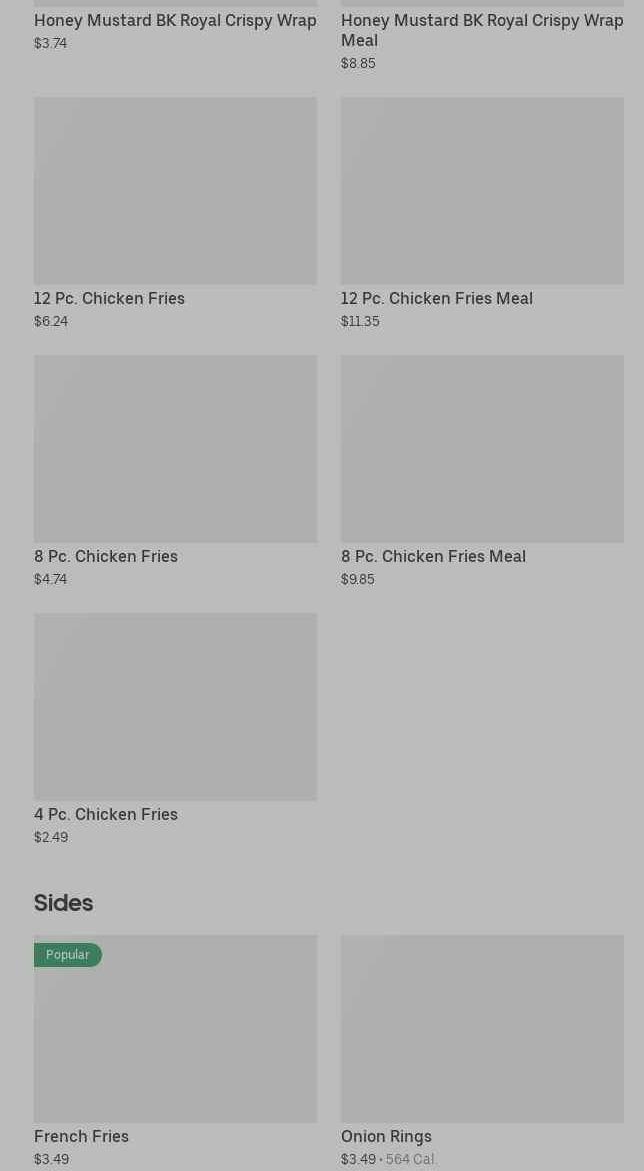Click the Onion Rings title
Viewport: 644px width, 1171px height.
(x=386, y=1136)
